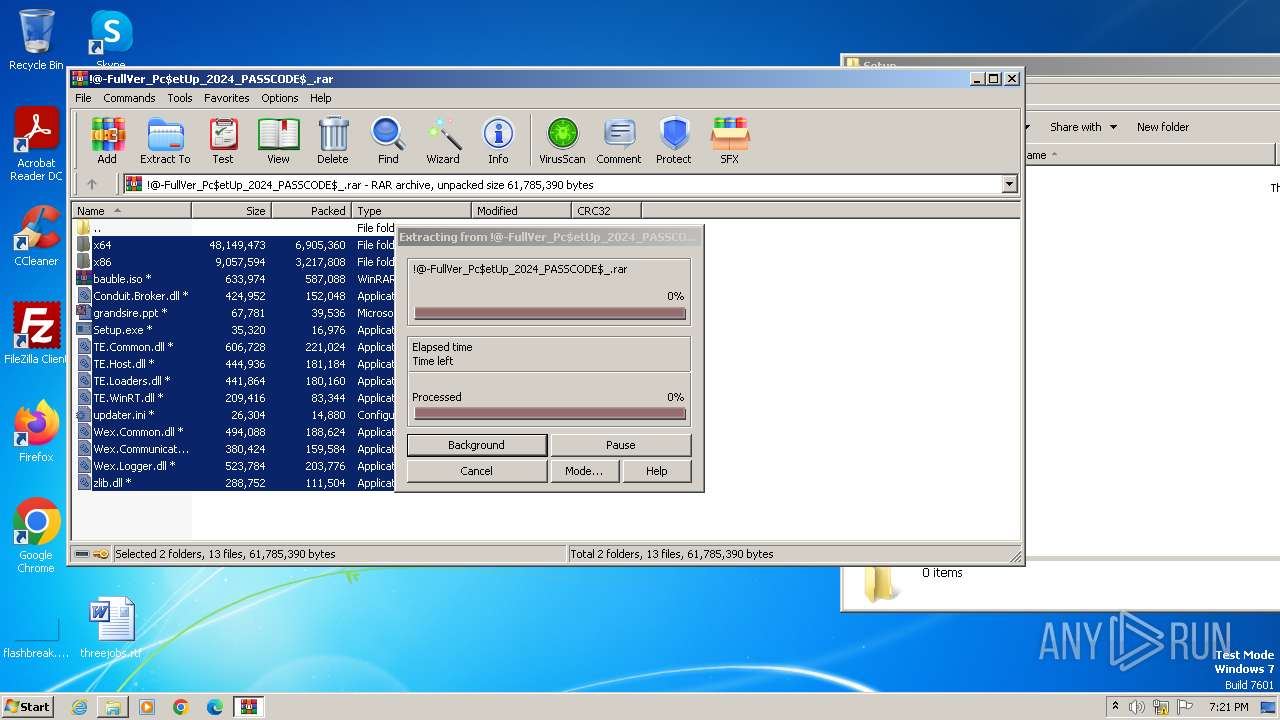
Task: Open Recycle Bin desktop icon
Action: pos(36,40)
